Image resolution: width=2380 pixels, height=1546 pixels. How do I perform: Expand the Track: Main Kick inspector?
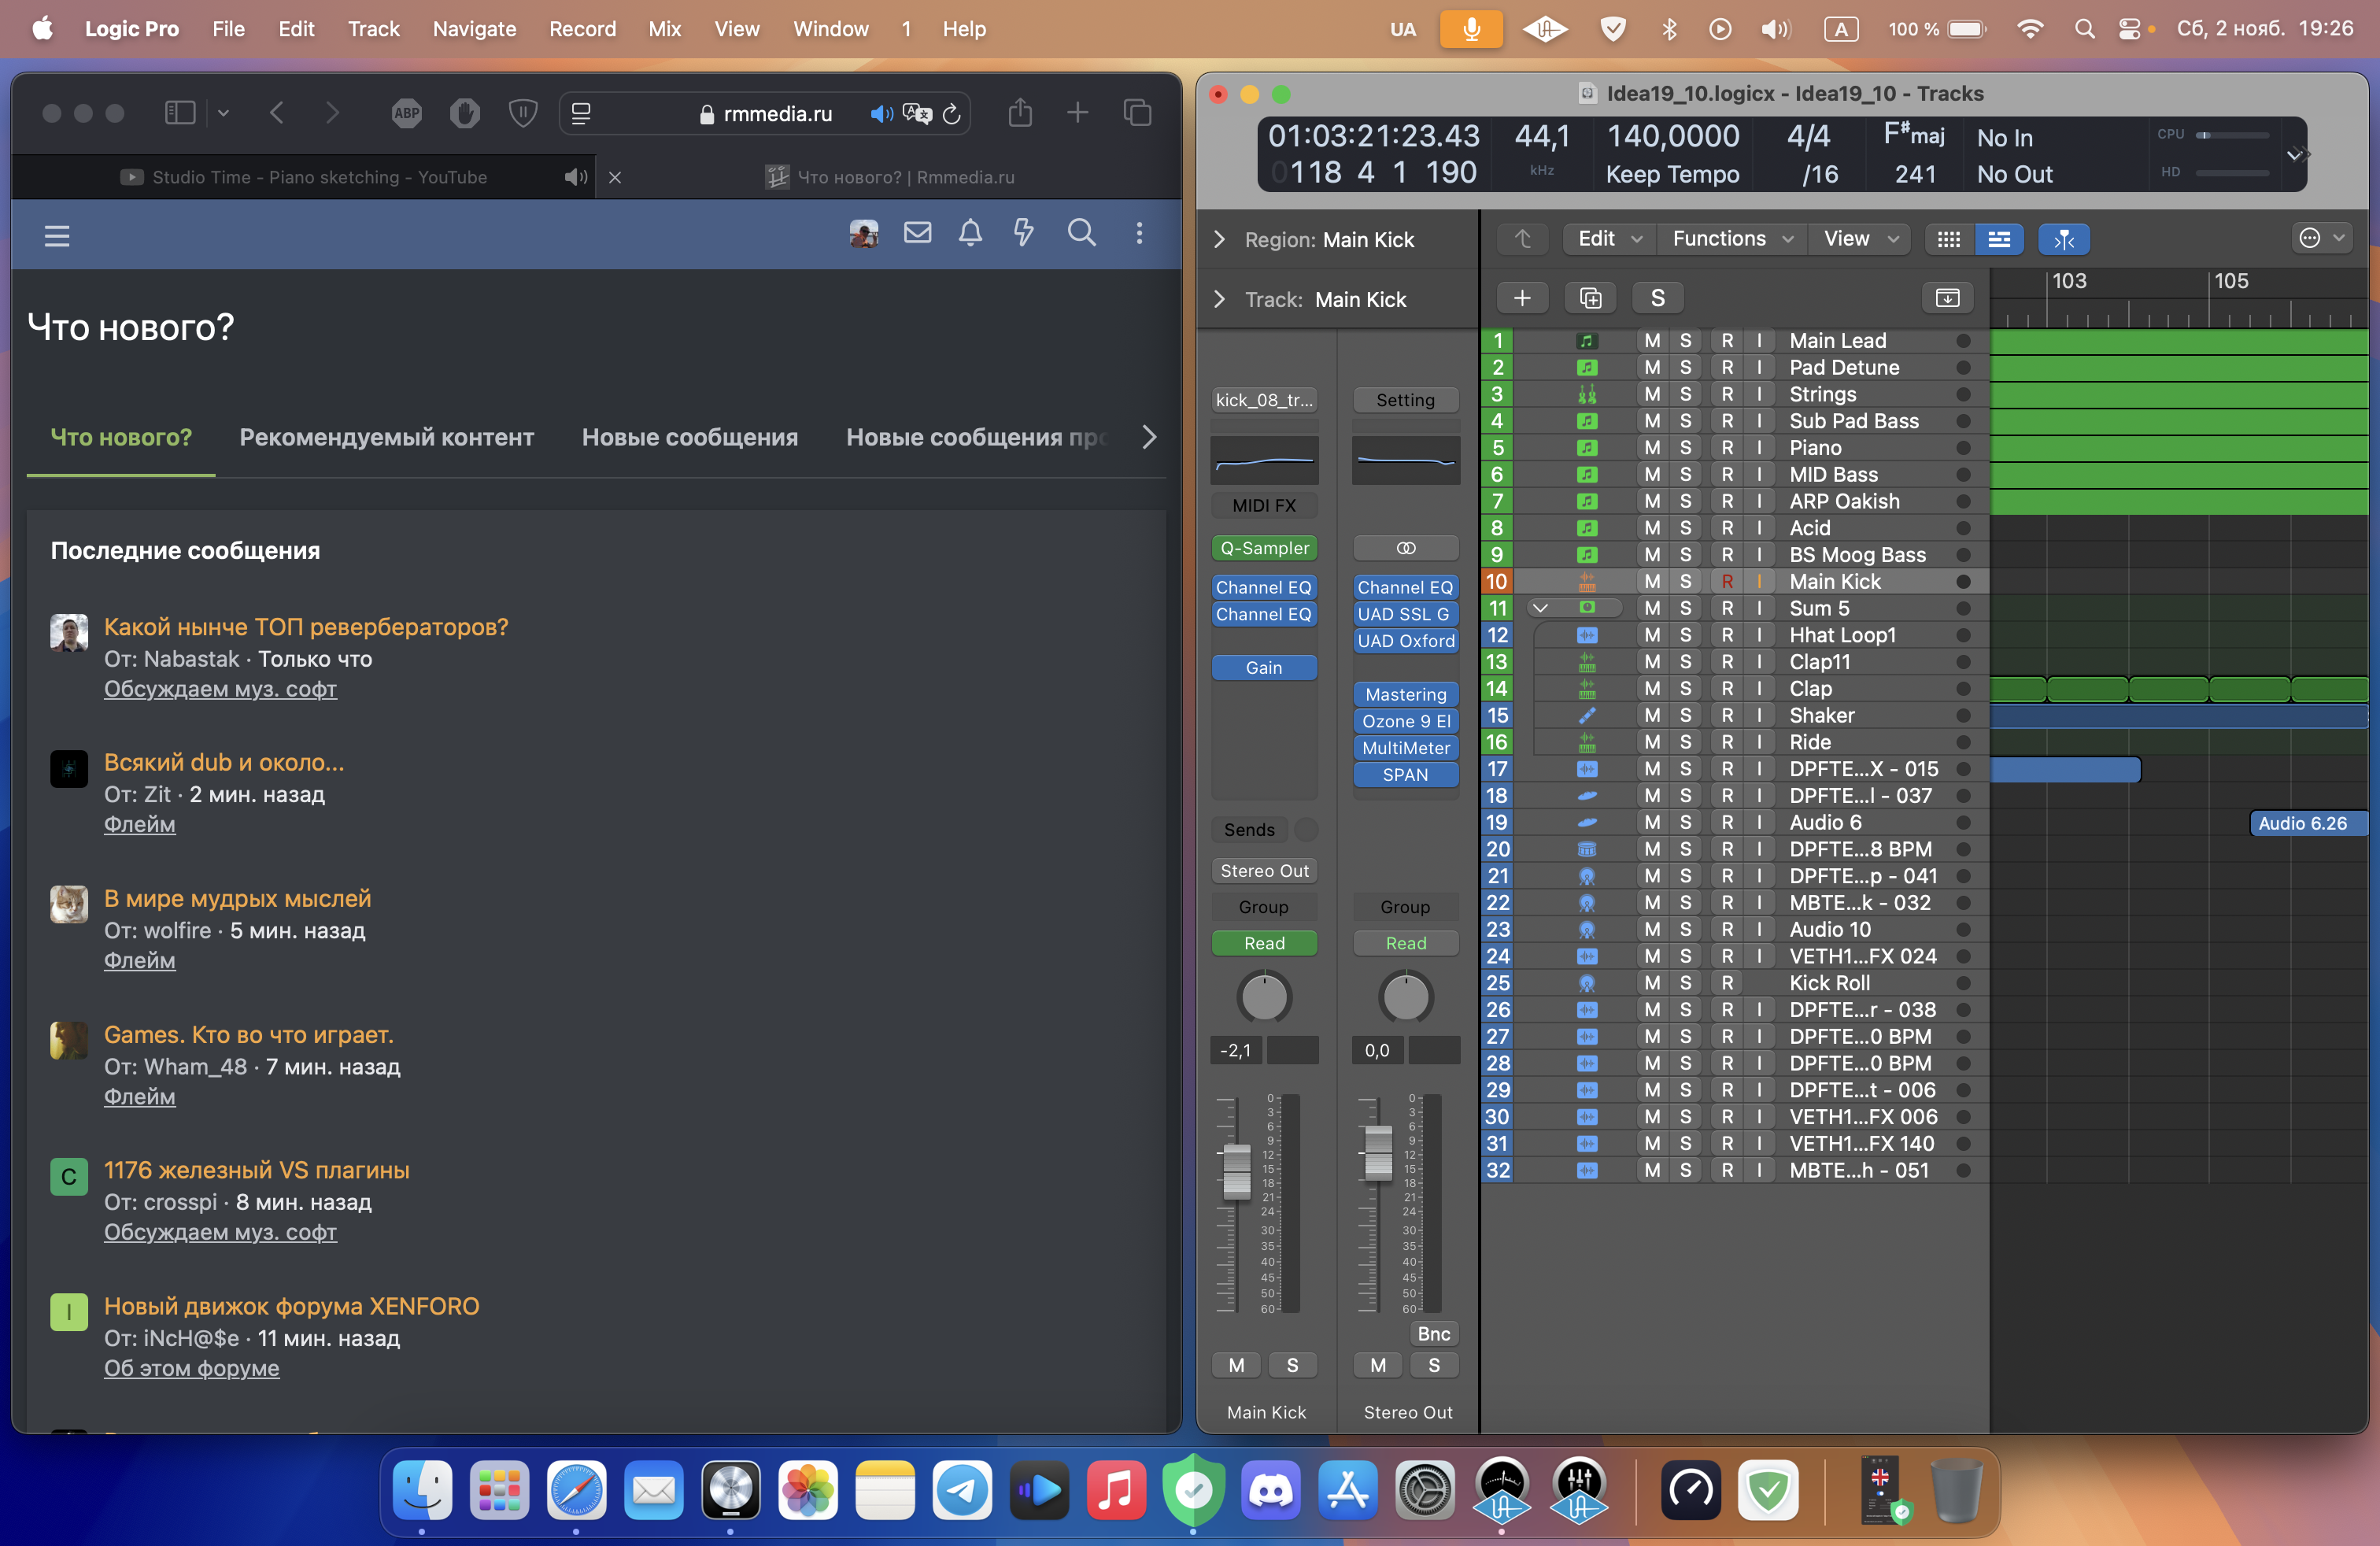[x=1219, y=300]
